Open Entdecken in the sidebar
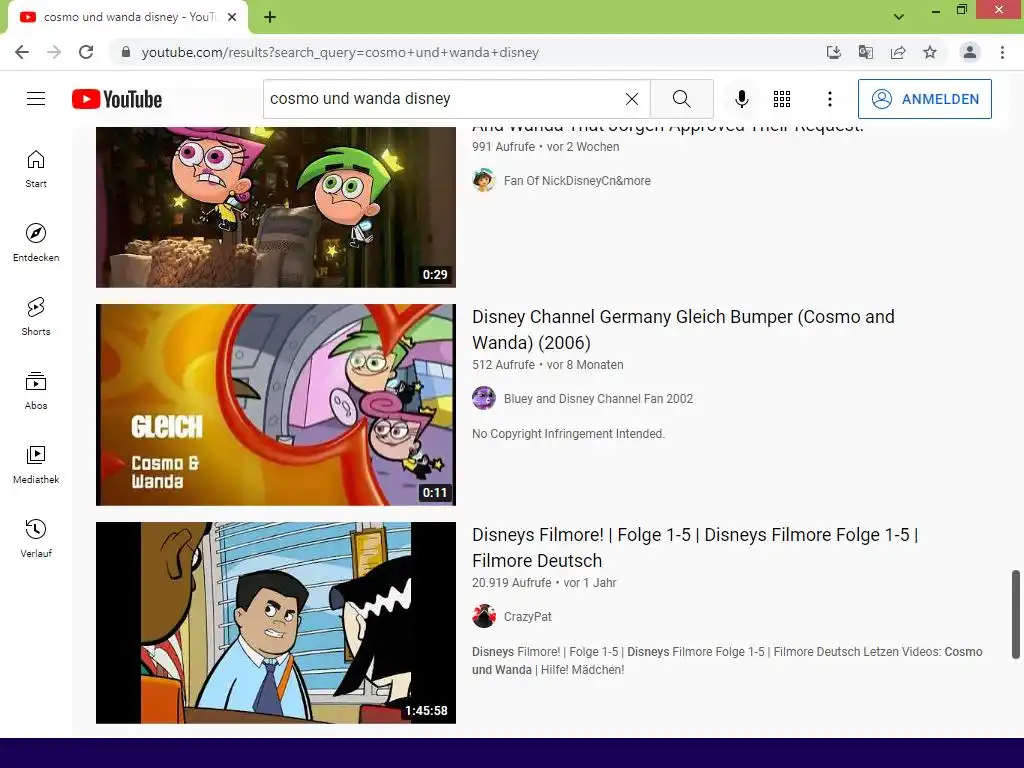This screenshot has width=1024, height=768. pyautogui.click(x=36, y=243)
